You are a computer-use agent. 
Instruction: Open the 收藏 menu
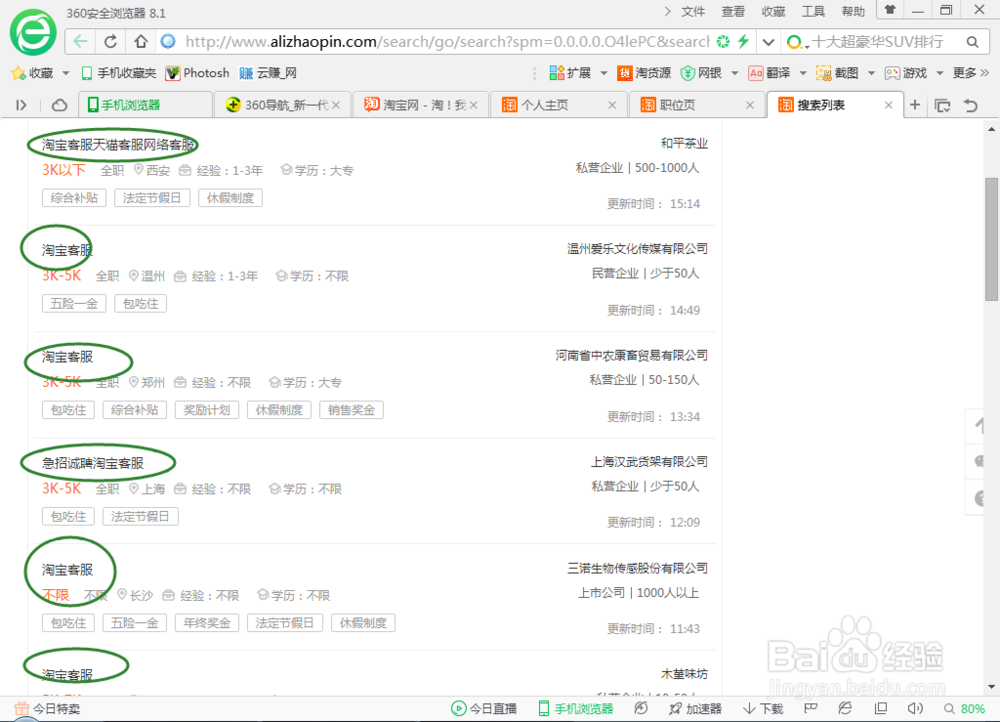coord(774,11)
